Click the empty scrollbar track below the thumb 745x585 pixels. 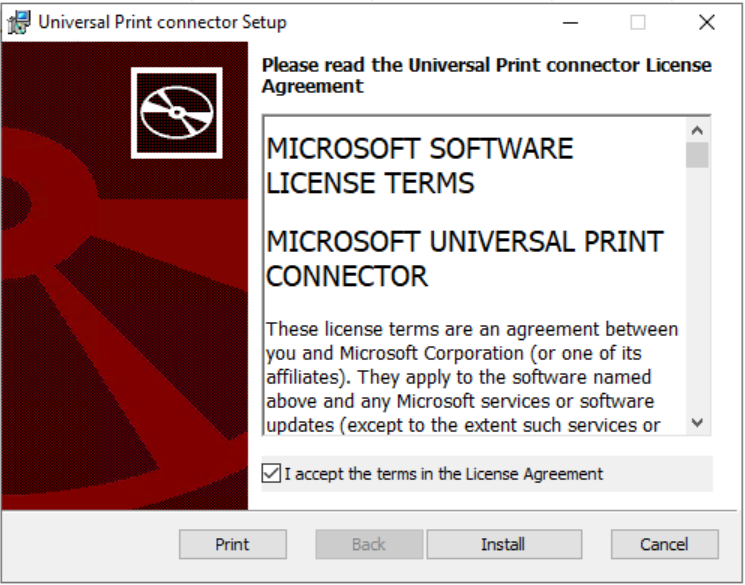[x=697, y=300]
